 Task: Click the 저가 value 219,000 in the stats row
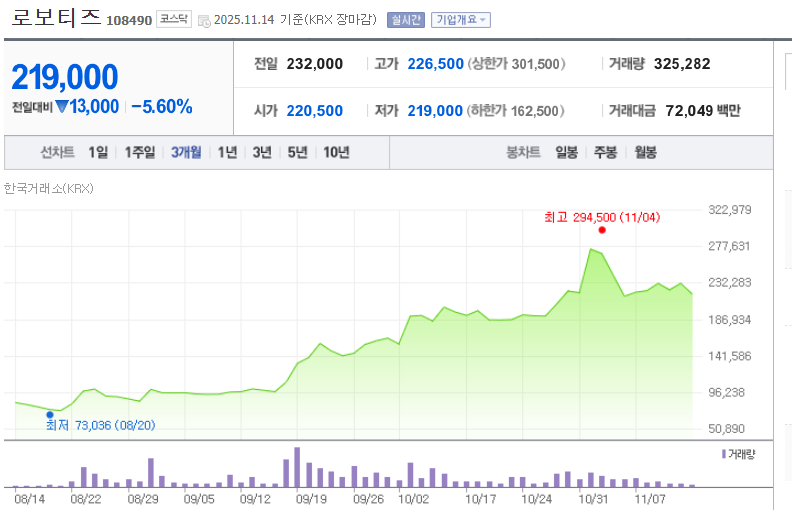click(435, 111)
